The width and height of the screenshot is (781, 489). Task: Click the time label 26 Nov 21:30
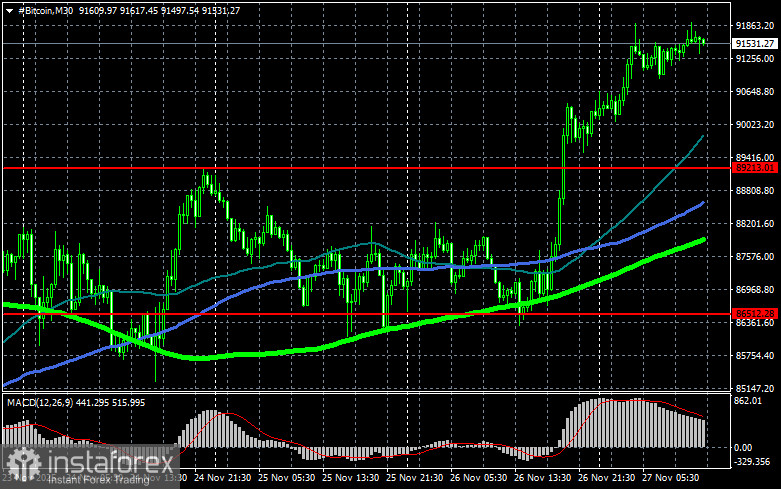(606, 478)
